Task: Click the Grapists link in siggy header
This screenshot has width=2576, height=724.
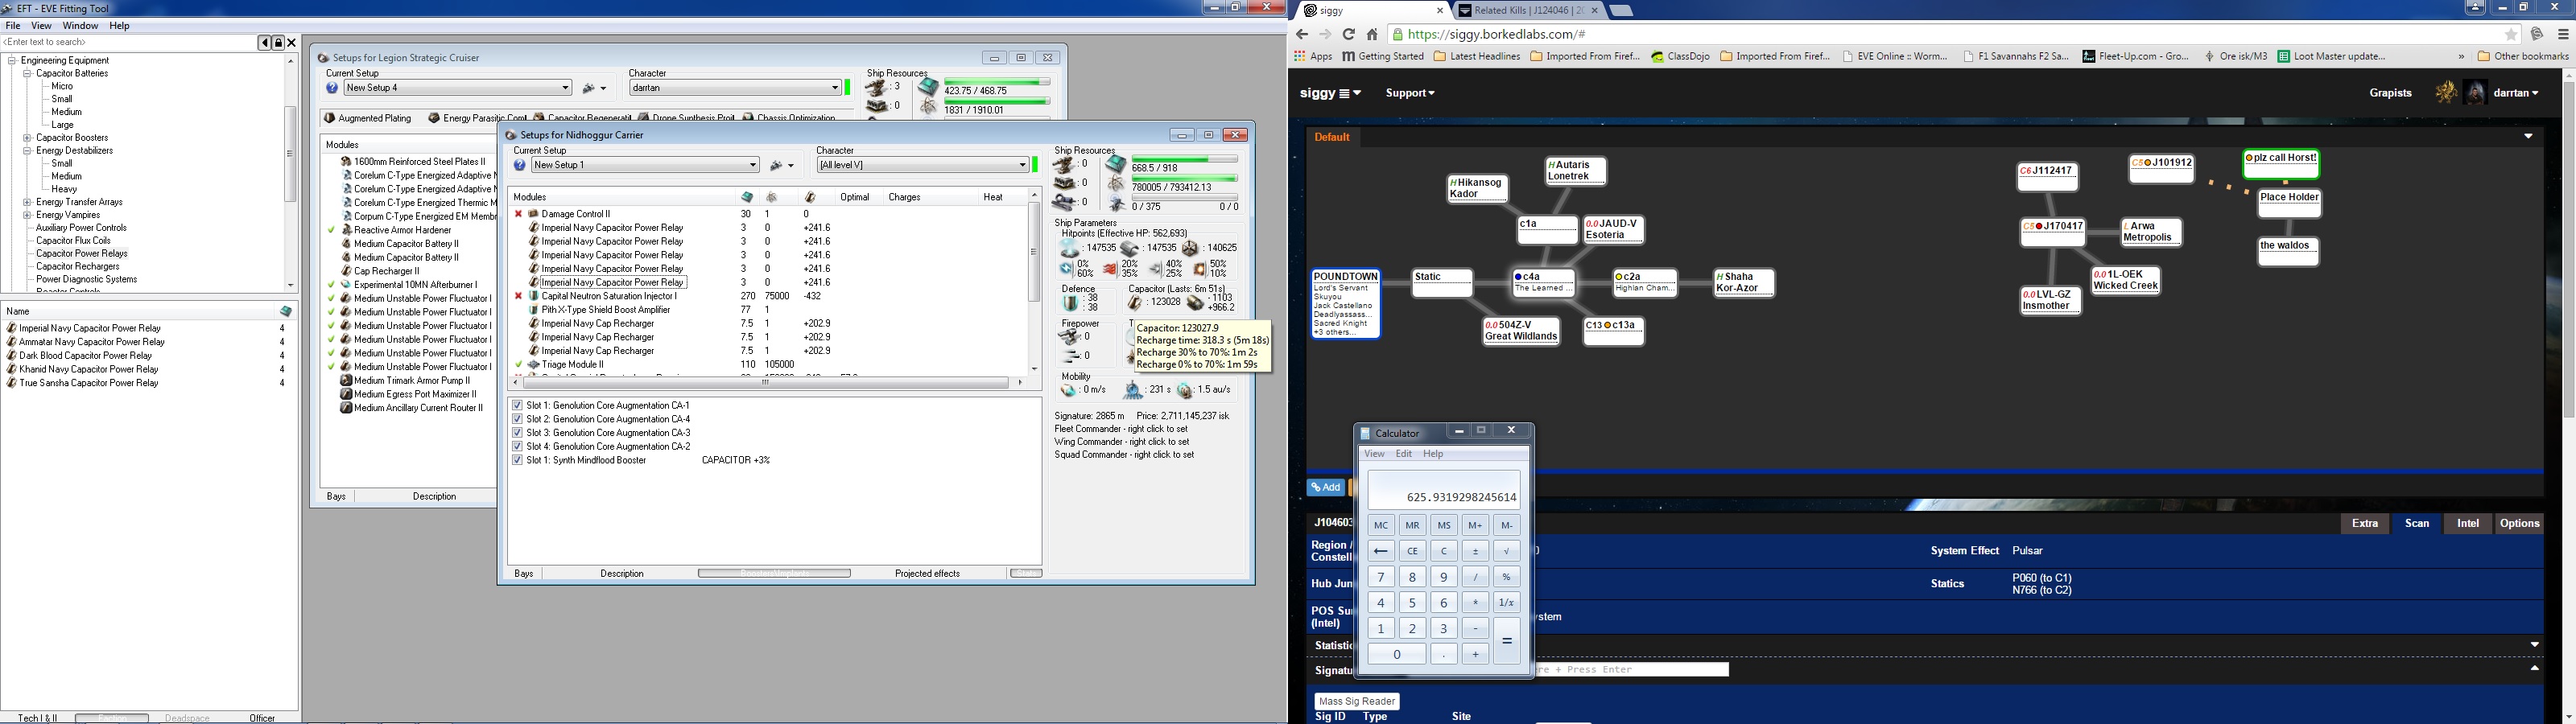Action: [2390, 93]
